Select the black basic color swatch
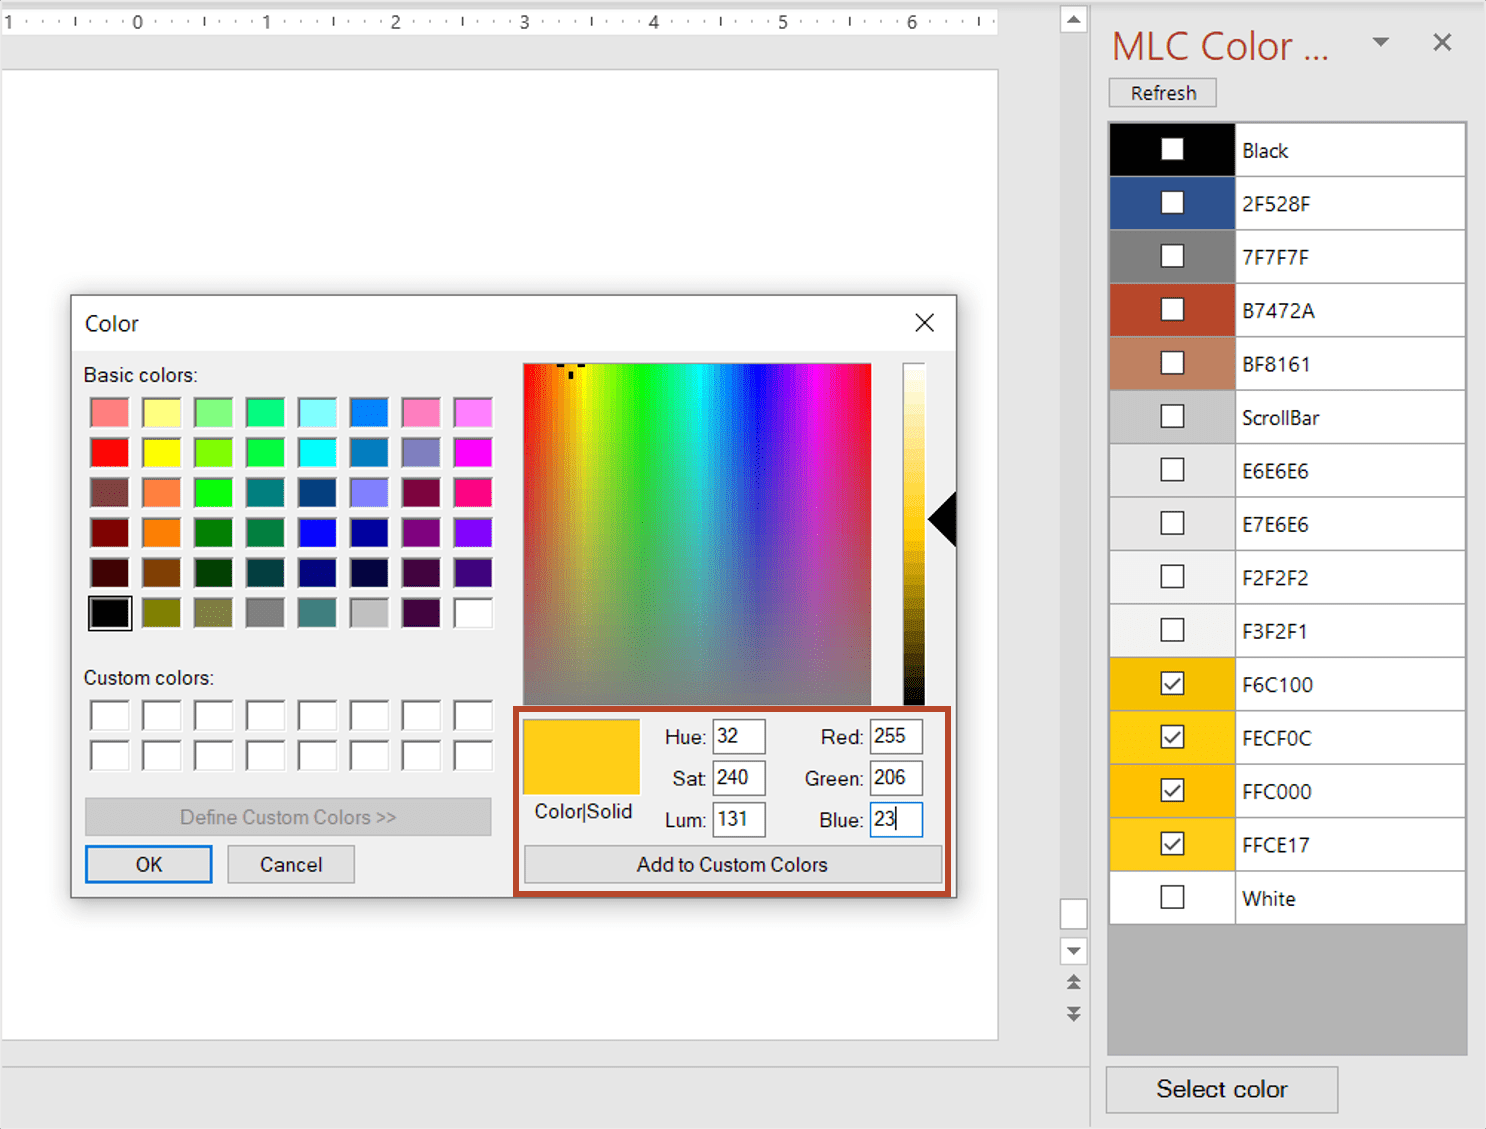The width and height of the screenshot is (1486, 1129). point(109,612)
